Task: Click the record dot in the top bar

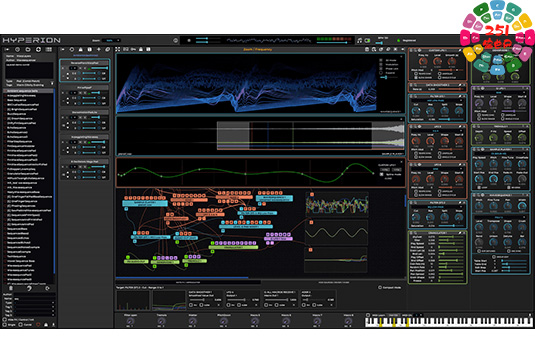Action: (189, 40)
